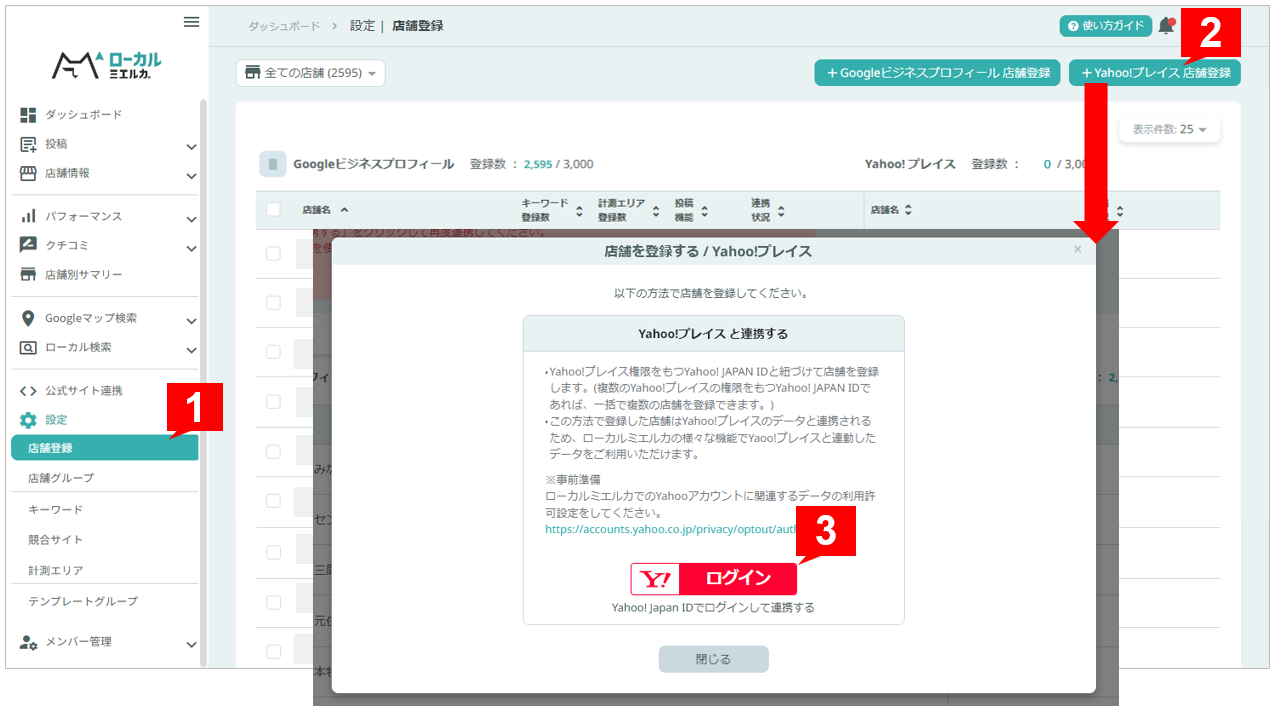
Task: Click the 店舗登録 page title in header
Action: (x=417, y=26)
